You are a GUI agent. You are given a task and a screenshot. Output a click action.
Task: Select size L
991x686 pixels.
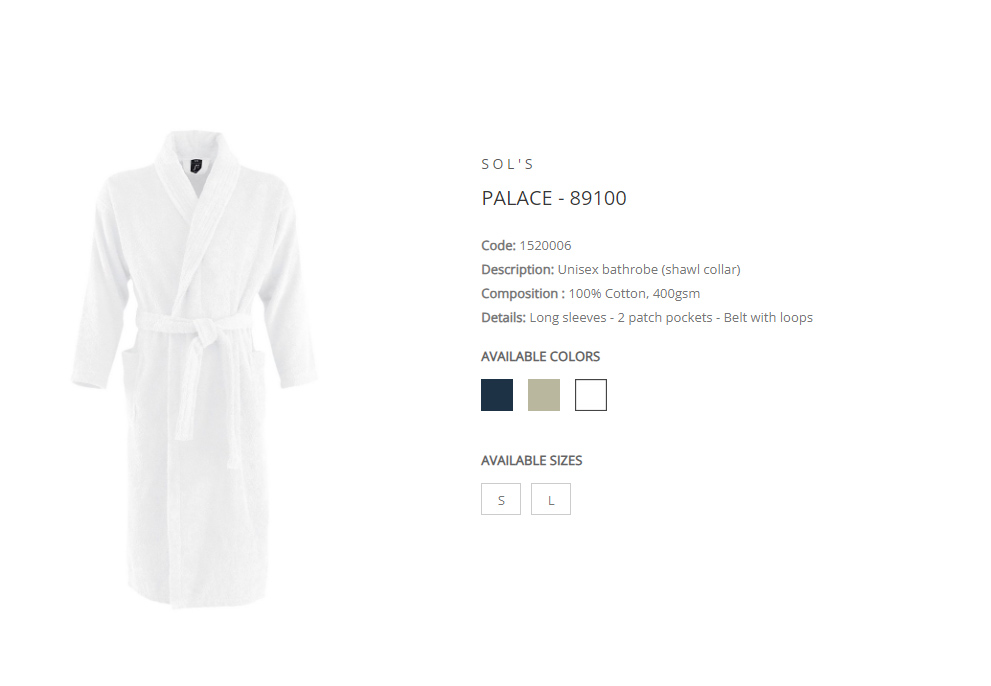(551, 499)
